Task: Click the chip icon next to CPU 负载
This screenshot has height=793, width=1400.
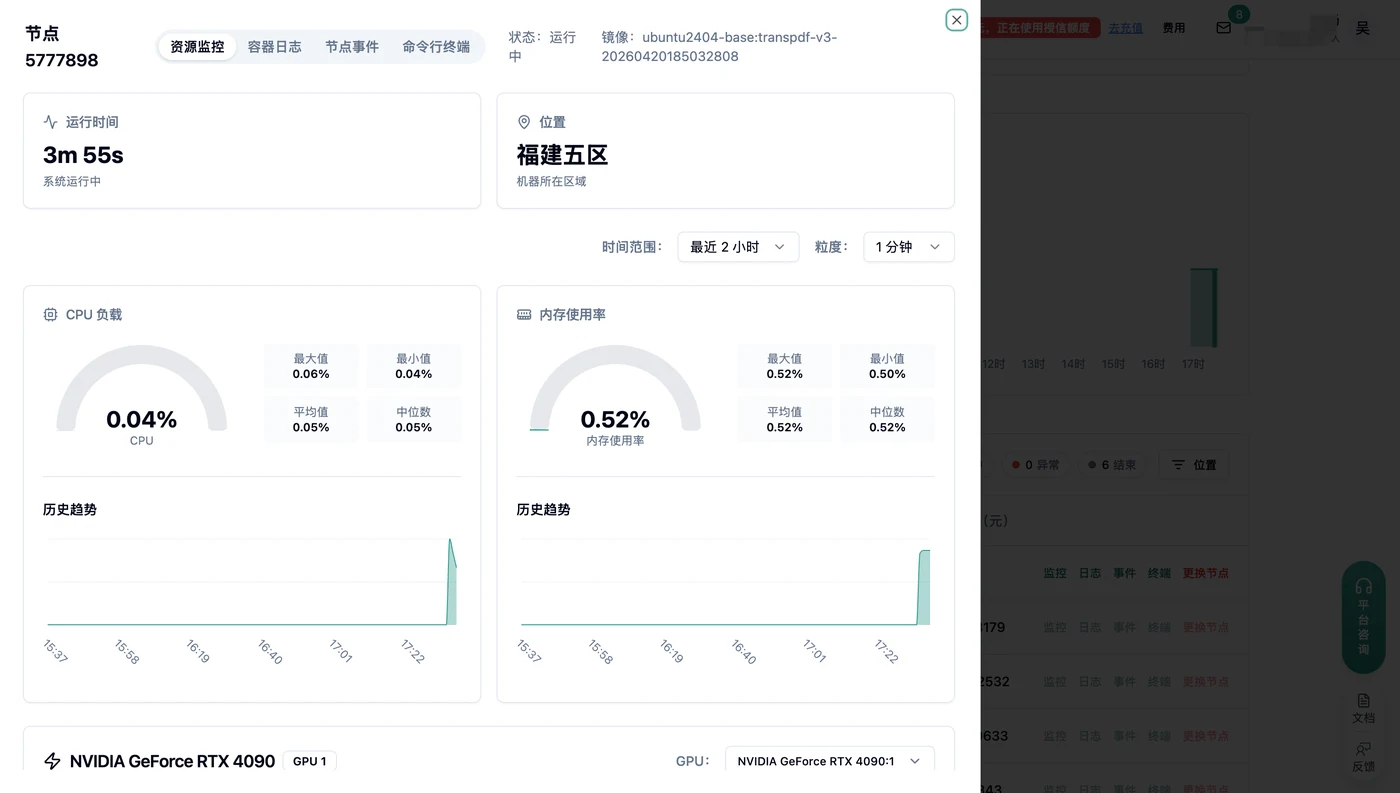Action: pyautogui.click(x=50, y=314)
